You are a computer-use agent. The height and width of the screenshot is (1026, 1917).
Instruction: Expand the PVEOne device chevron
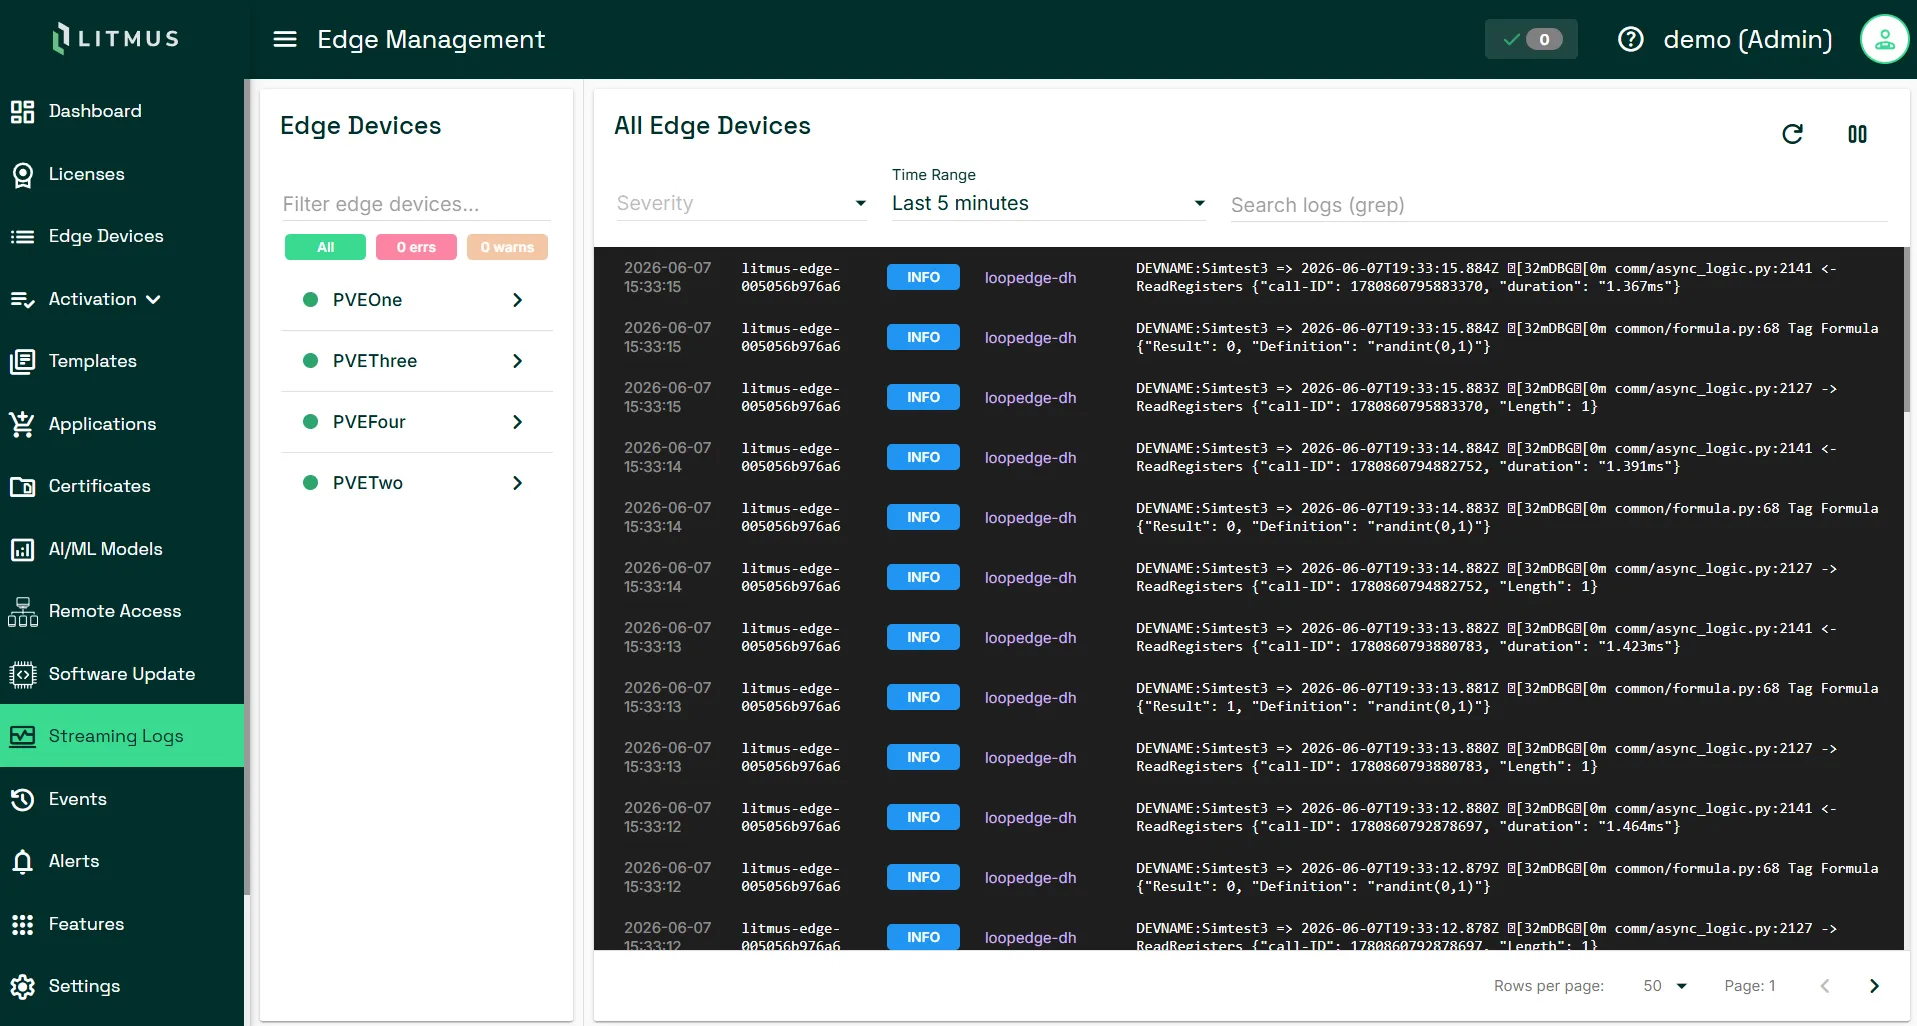pos(517,300)
